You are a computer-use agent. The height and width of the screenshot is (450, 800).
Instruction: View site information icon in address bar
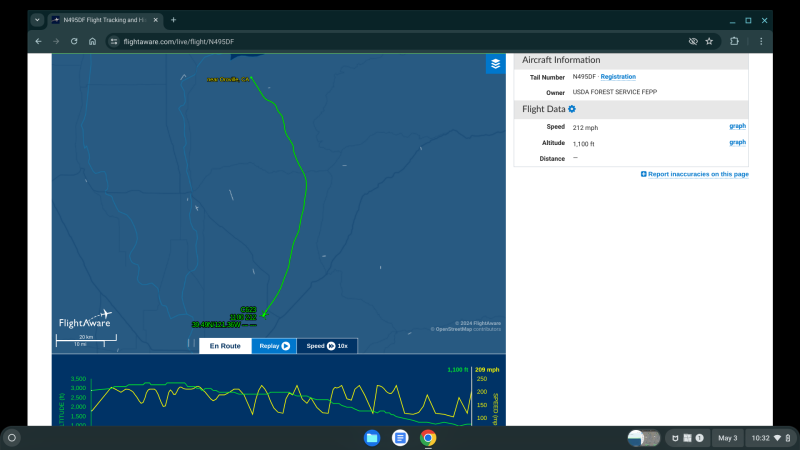click(x=114, y=41)
